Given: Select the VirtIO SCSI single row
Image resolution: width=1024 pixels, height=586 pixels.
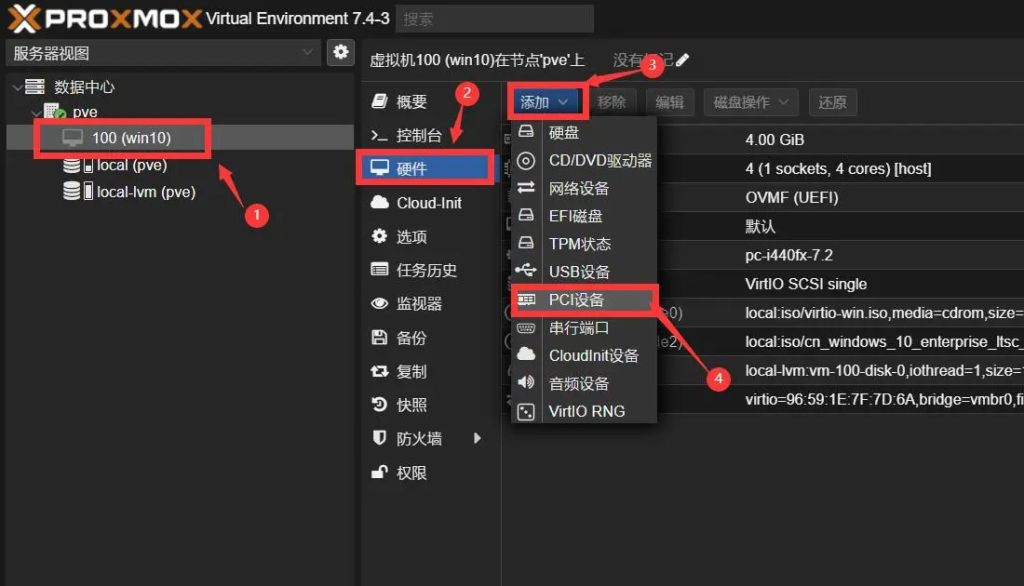Looking at the screenshot, I should click(x=763, y=284).
